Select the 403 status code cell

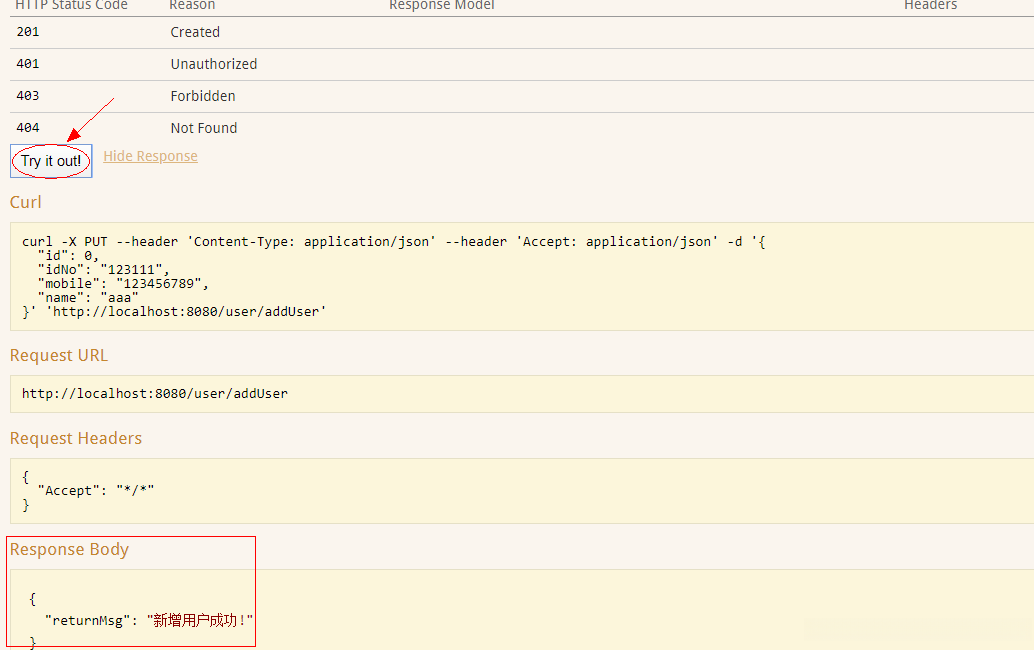pyautogui.click(x=28, y=96)
